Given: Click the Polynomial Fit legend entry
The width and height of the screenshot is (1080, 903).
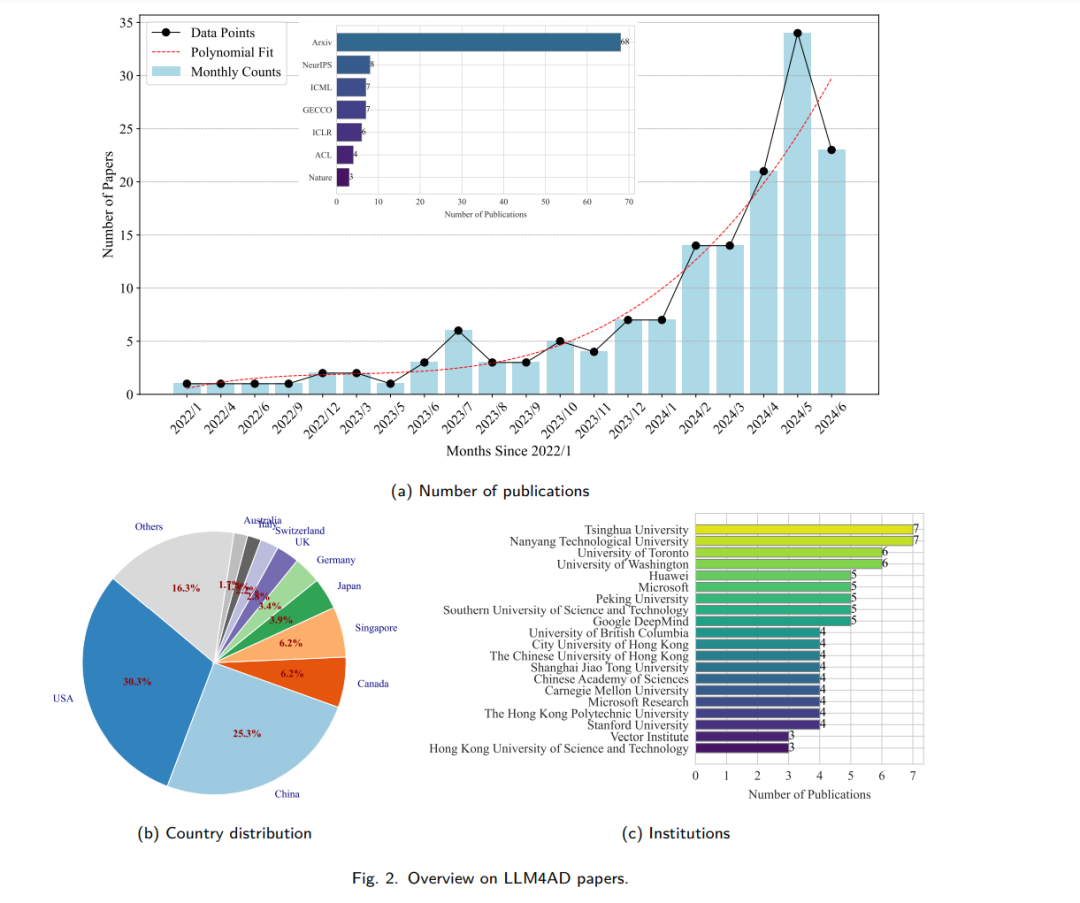Looking at the screenshot, I should pyautogui.click(x=213, y=52).
